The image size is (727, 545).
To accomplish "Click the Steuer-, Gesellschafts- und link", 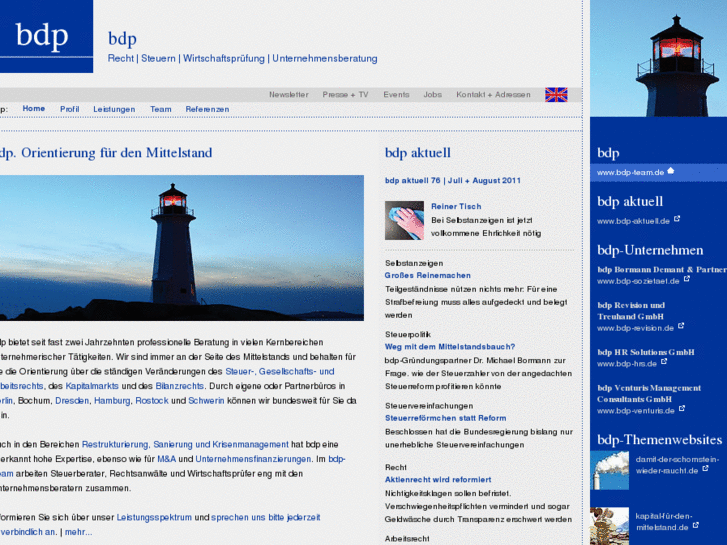I will click(280, 372).
